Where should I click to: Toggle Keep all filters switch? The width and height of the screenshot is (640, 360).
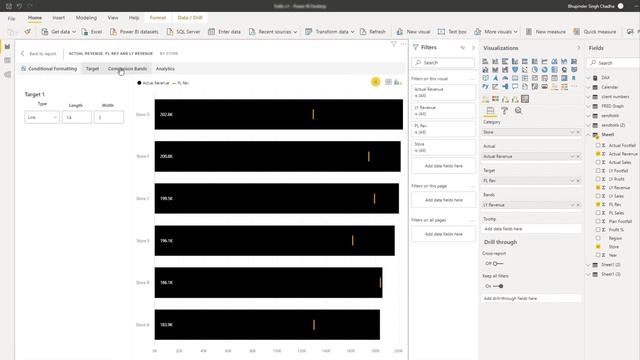498,286
